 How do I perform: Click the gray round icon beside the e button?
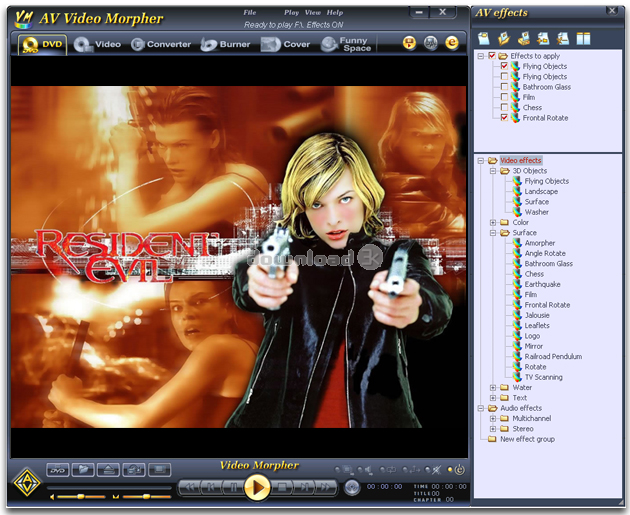pyautogui.click(x=431, y=43)
